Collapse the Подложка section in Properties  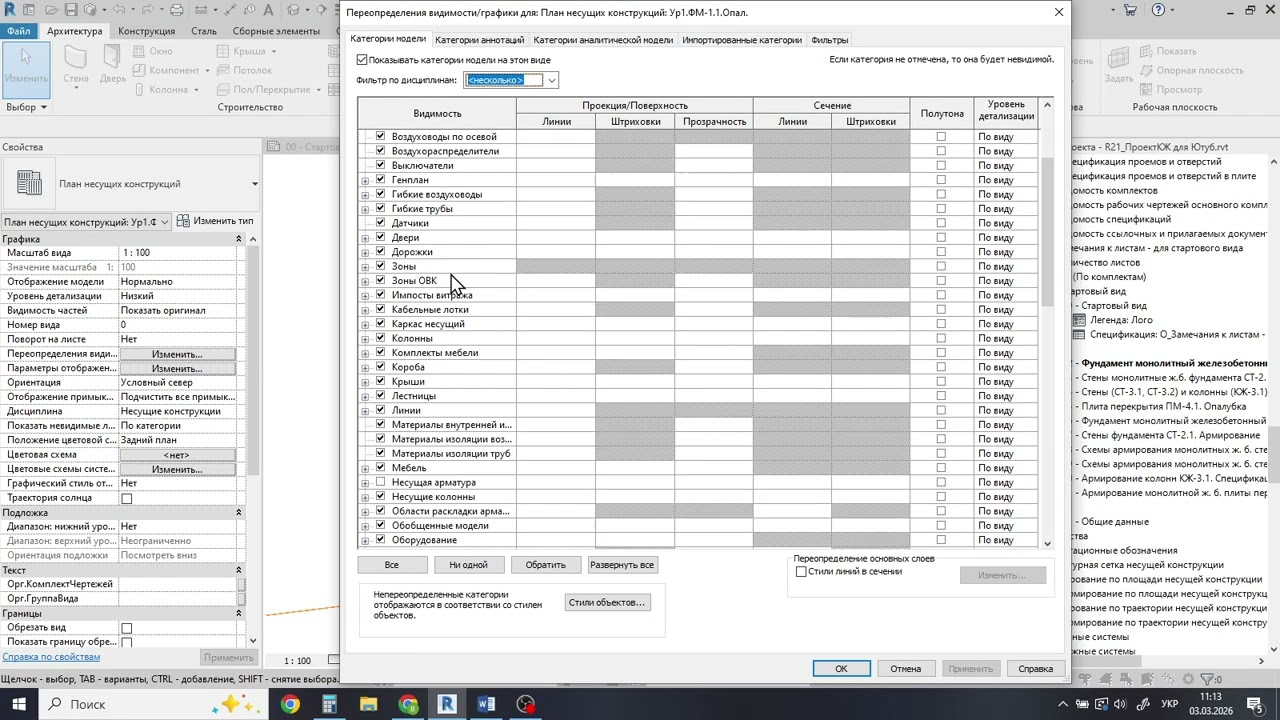tap(238, 512)
